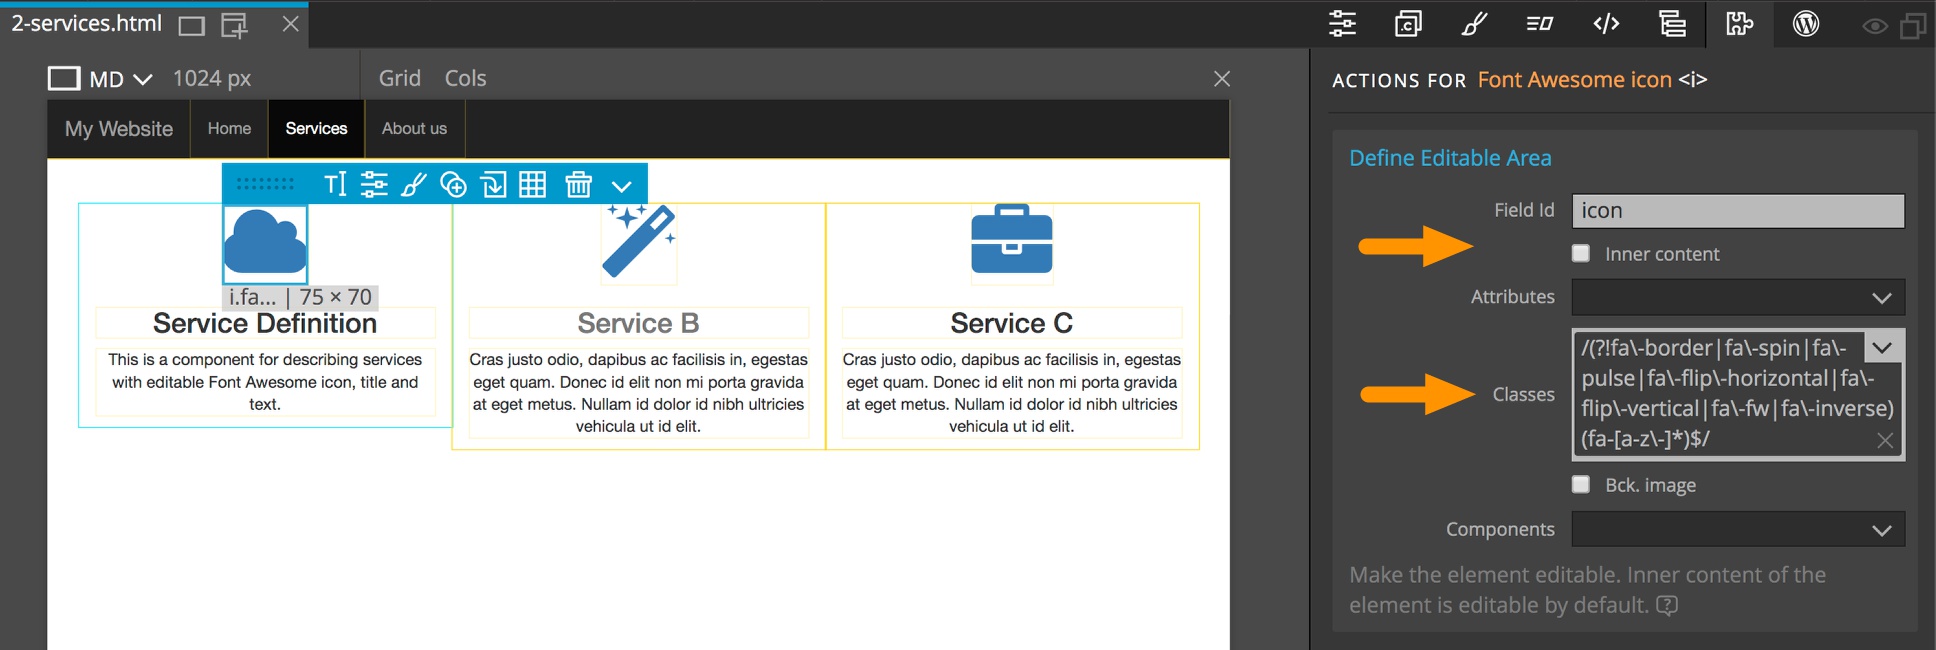Enable the Bck. image checkbox
The image size is (1936, 650).
click(1581, 484)
